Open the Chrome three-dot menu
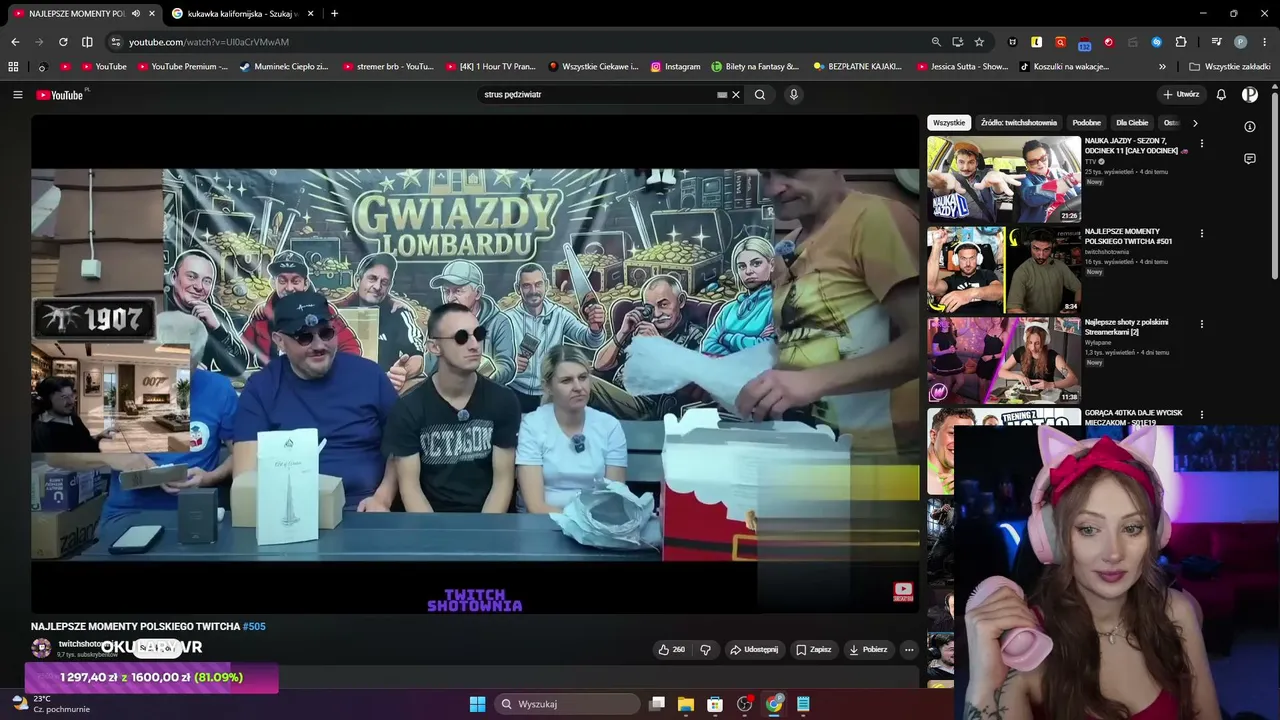Screen dimensions: 1280x720 (x=1265, y=42)
